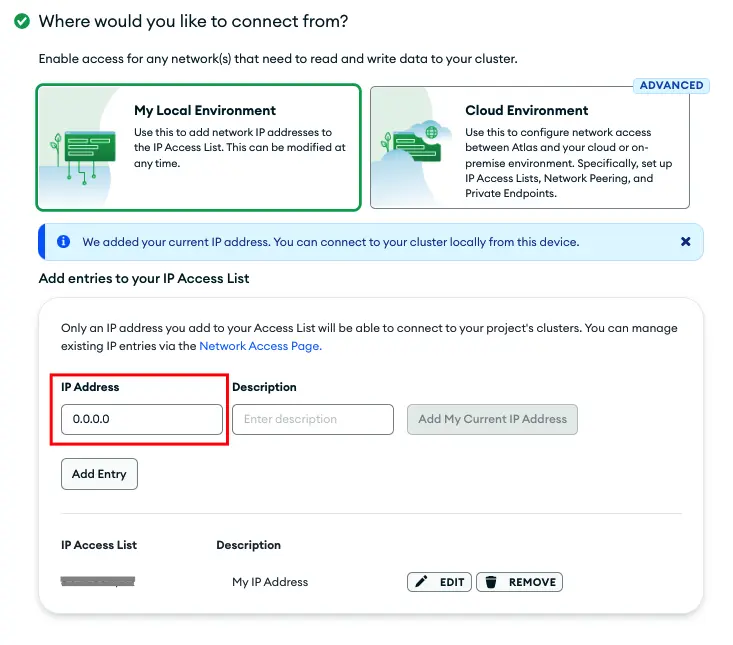Viewport: 733px width, 645px height.
Task: Click the My IP Address description text
Action: tap(270, 582)
